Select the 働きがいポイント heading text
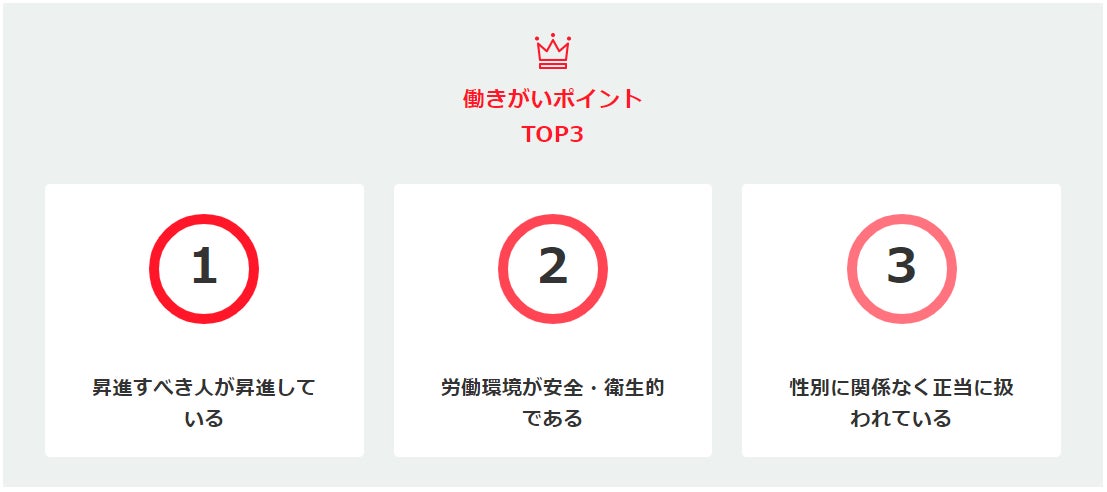The width and height of the screenshot is (1107, 492). pos(553,99)
